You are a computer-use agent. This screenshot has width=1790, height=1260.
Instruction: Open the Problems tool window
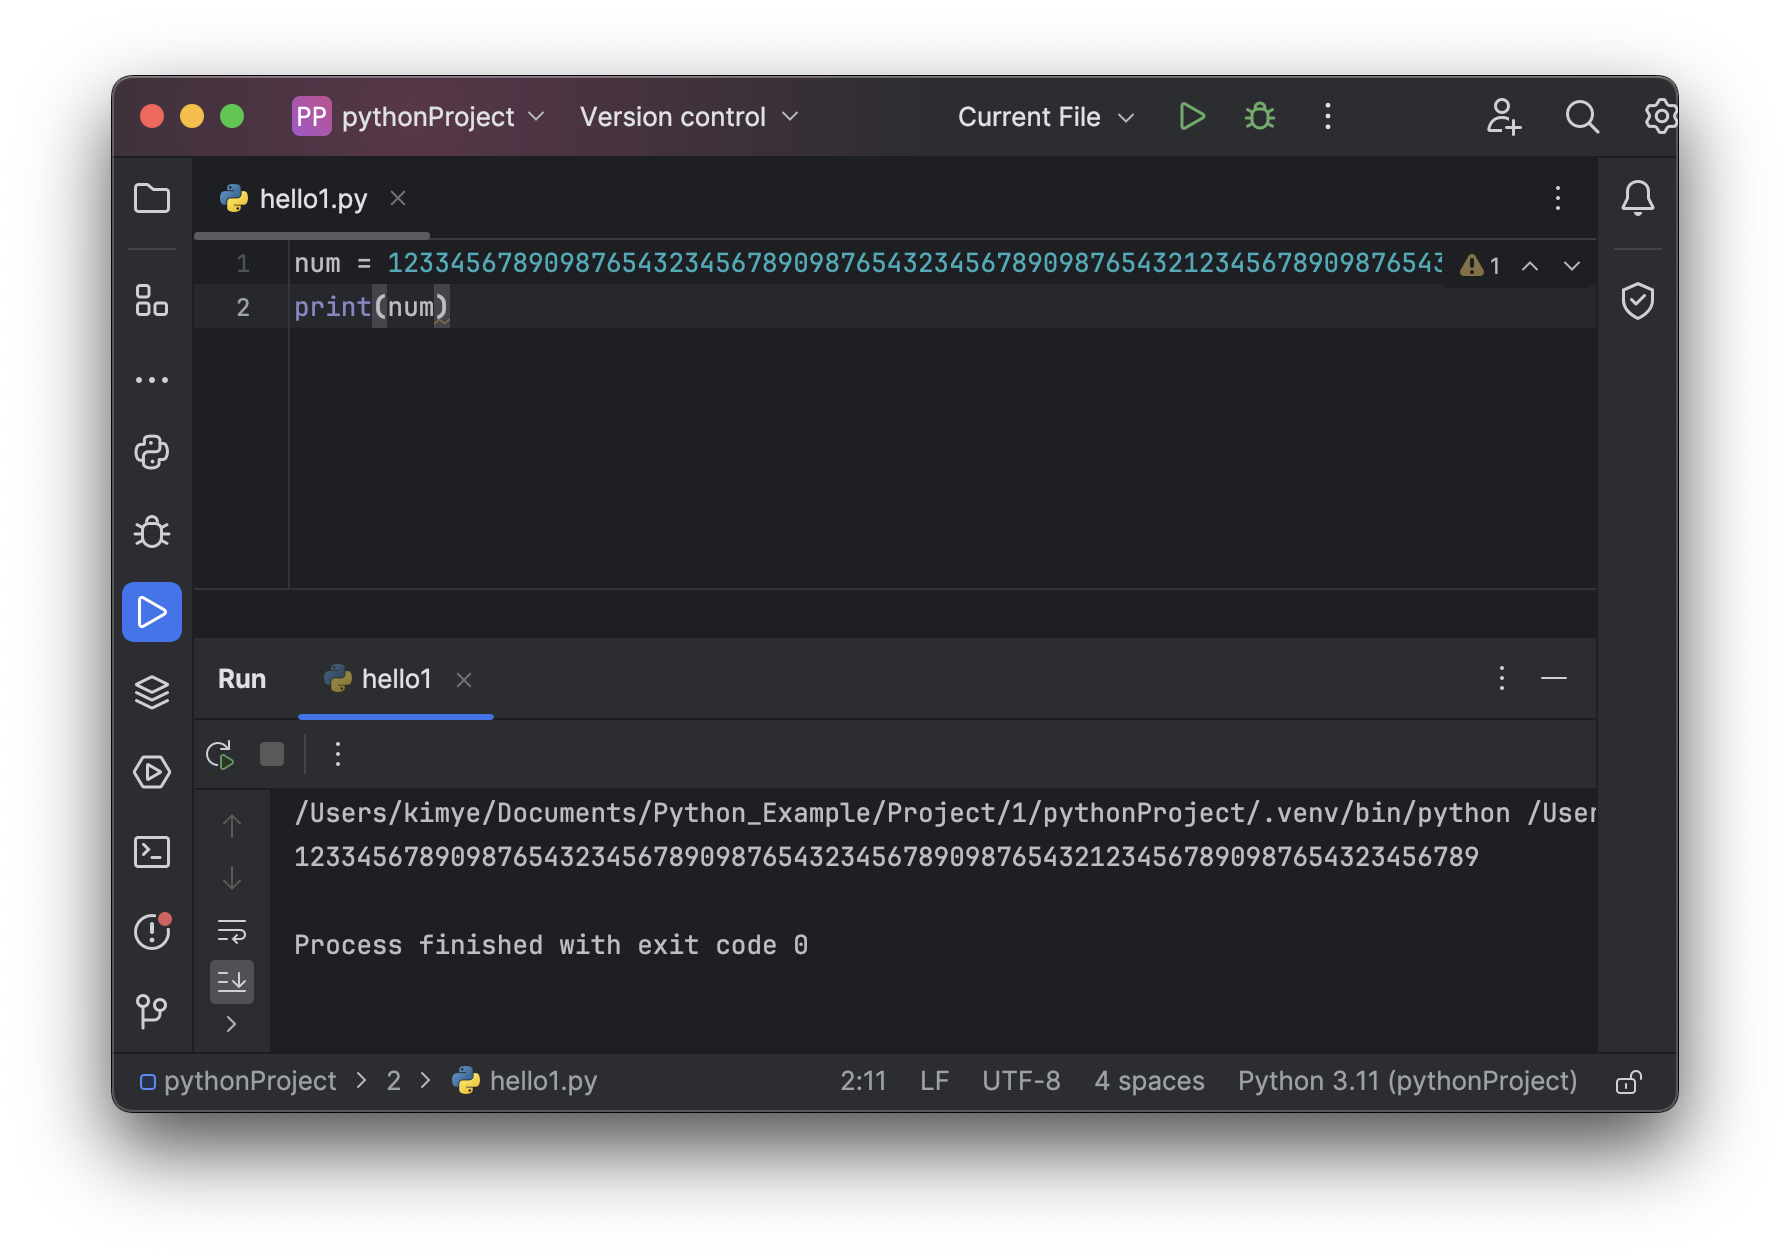152,932
